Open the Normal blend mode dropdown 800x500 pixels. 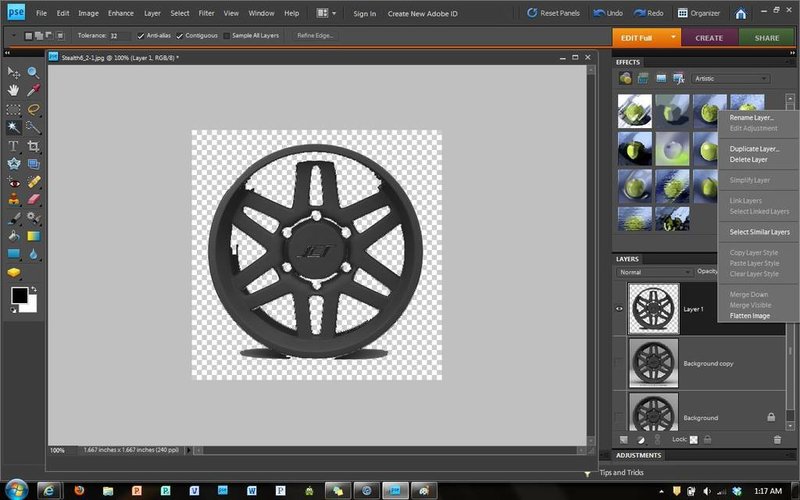click(654, 272)
